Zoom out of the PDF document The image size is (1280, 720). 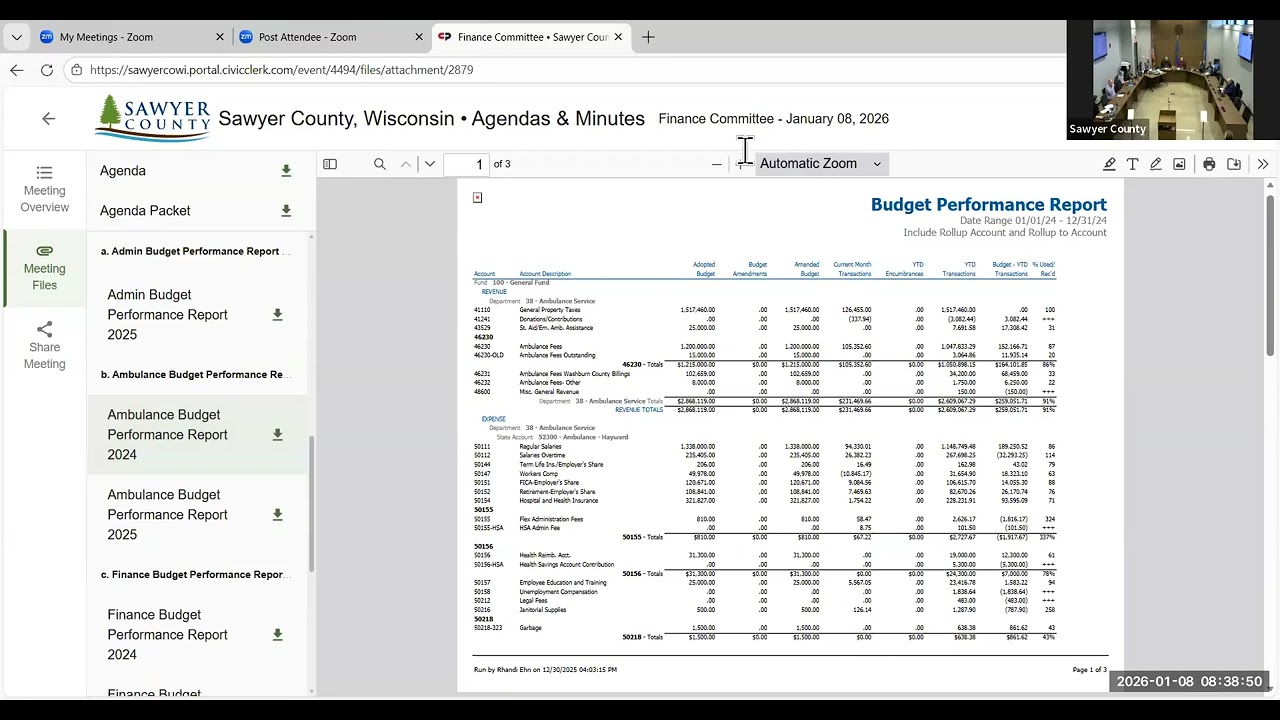(716, 164)
